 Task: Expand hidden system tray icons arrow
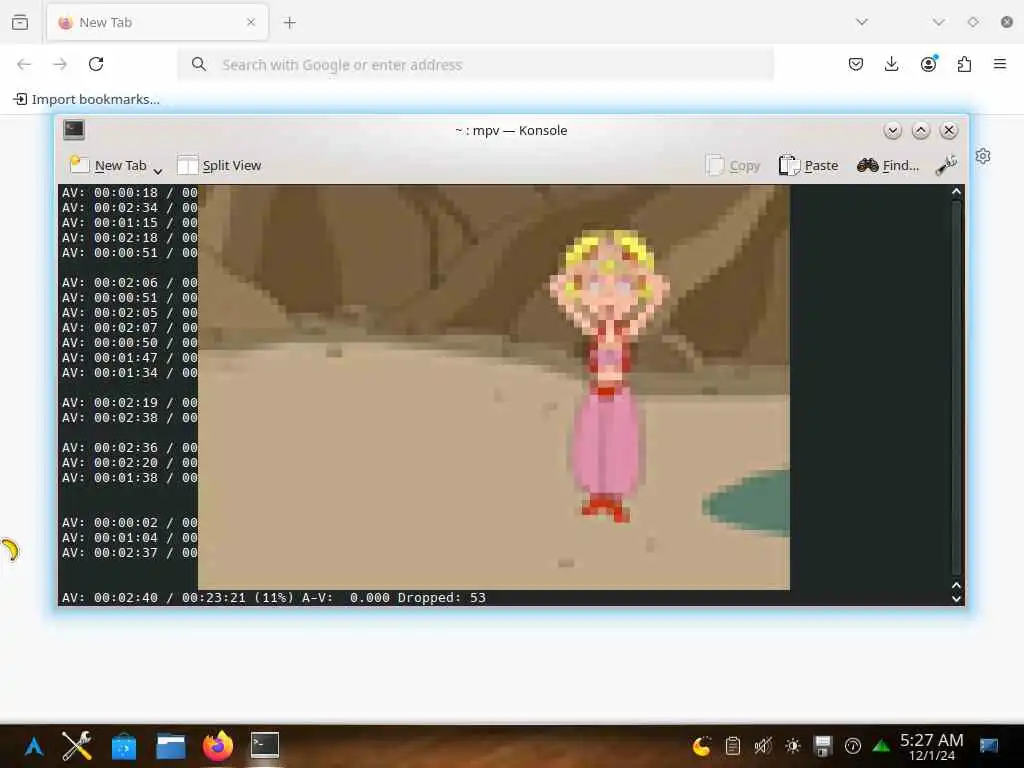881,745
